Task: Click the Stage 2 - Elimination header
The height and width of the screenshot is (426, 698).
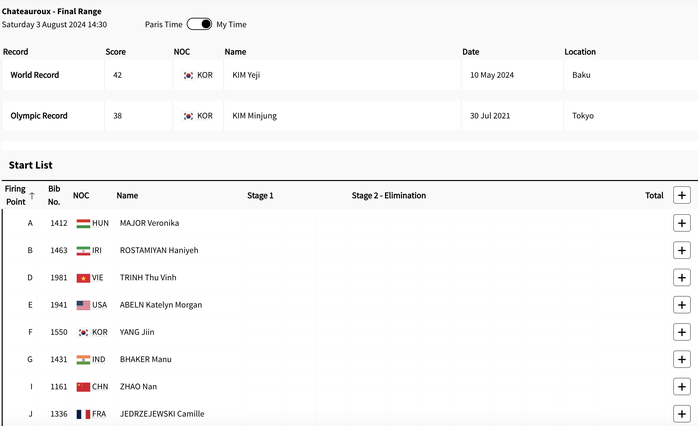Action: (x=389, y=195)
